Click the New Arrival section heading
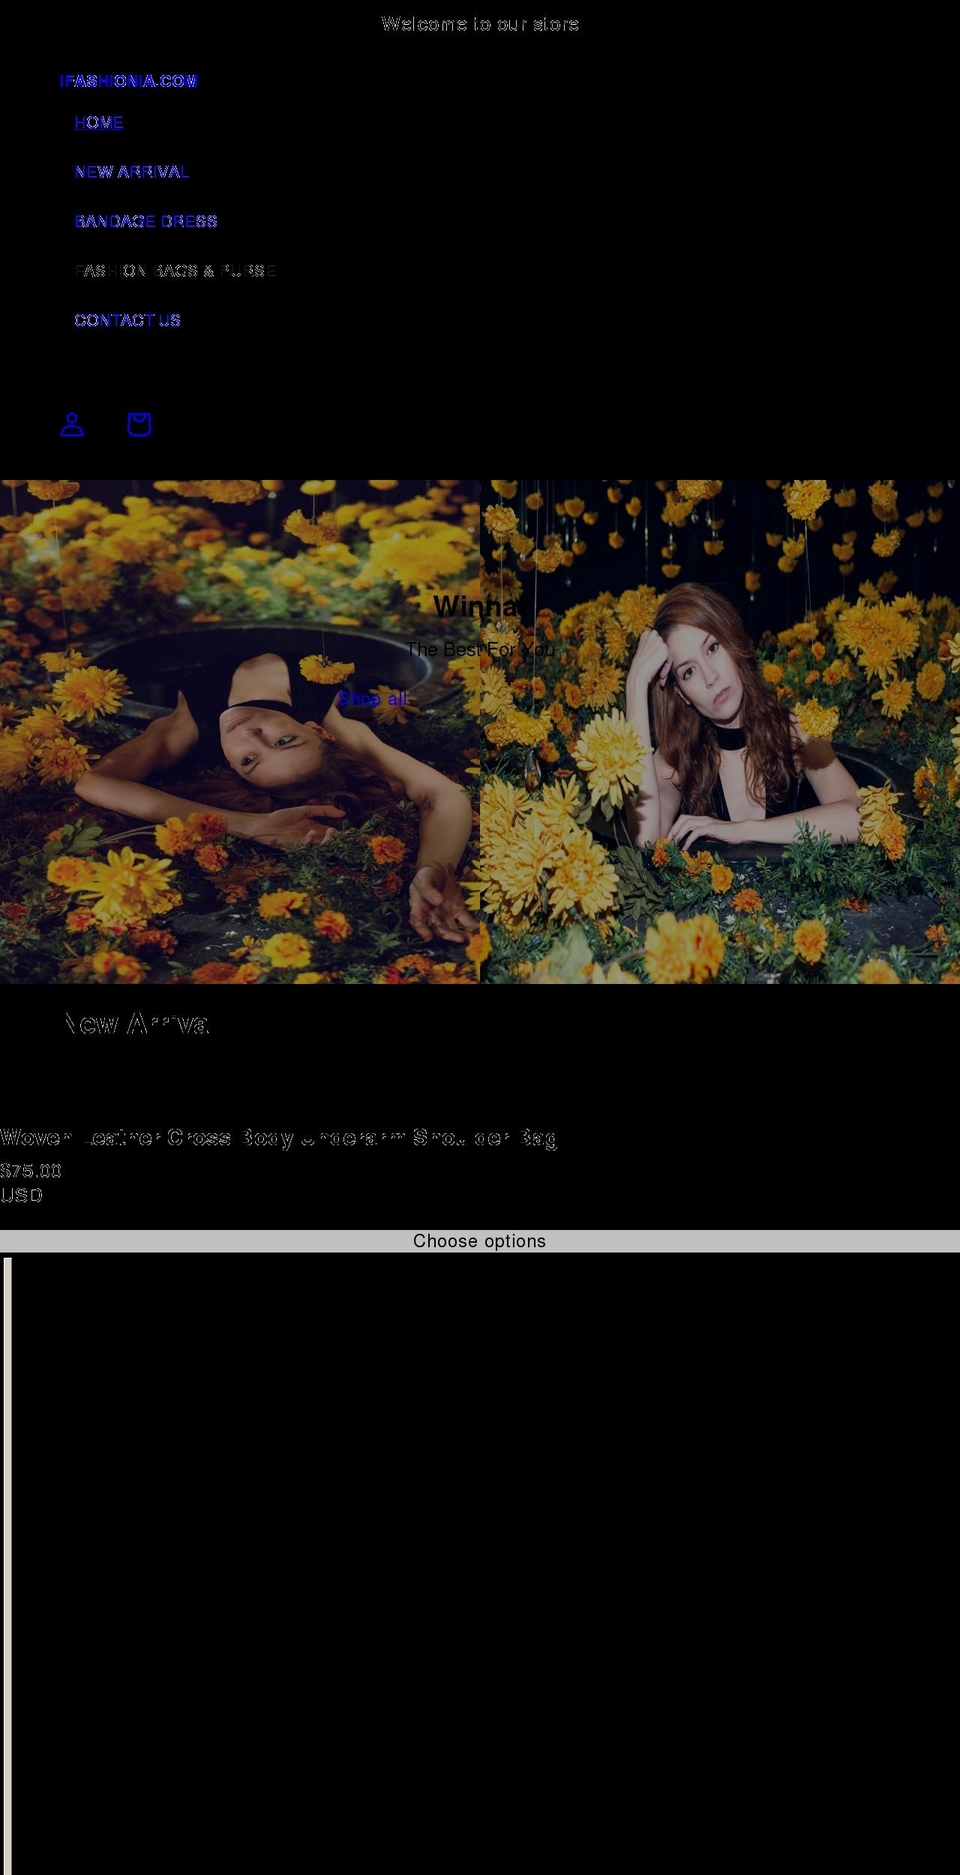The width and height of the screenshot is (960, 1875). pyautogui.click(x=136, y=1023)
